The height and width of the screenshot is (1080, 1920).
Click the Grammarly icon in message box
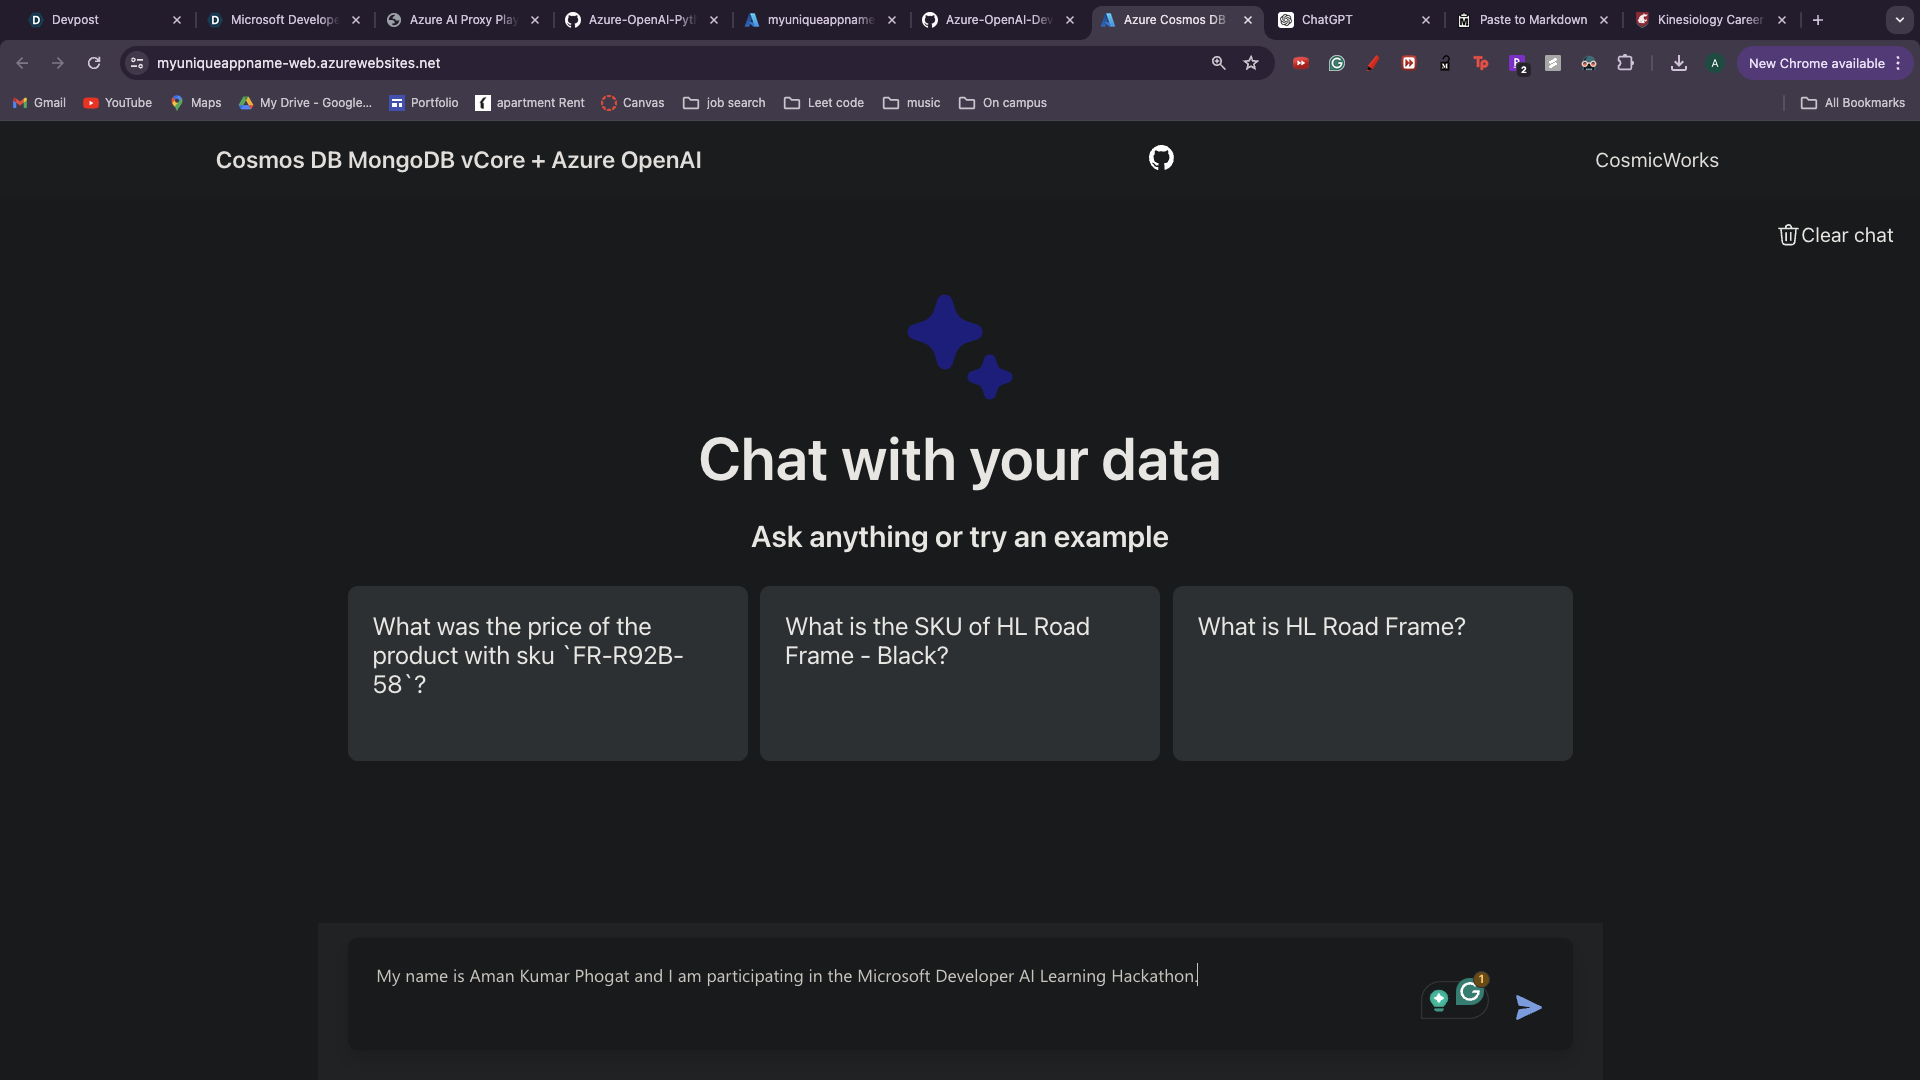click(x=1469, y=993)
